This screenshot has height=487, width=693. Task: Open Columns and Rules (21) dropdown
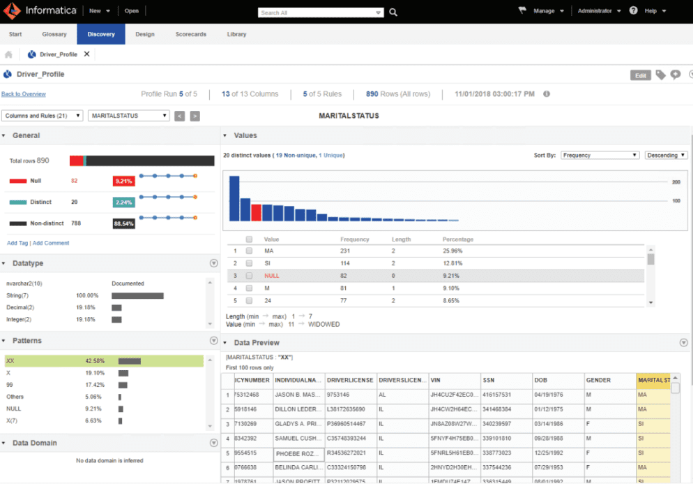[42, 116]
